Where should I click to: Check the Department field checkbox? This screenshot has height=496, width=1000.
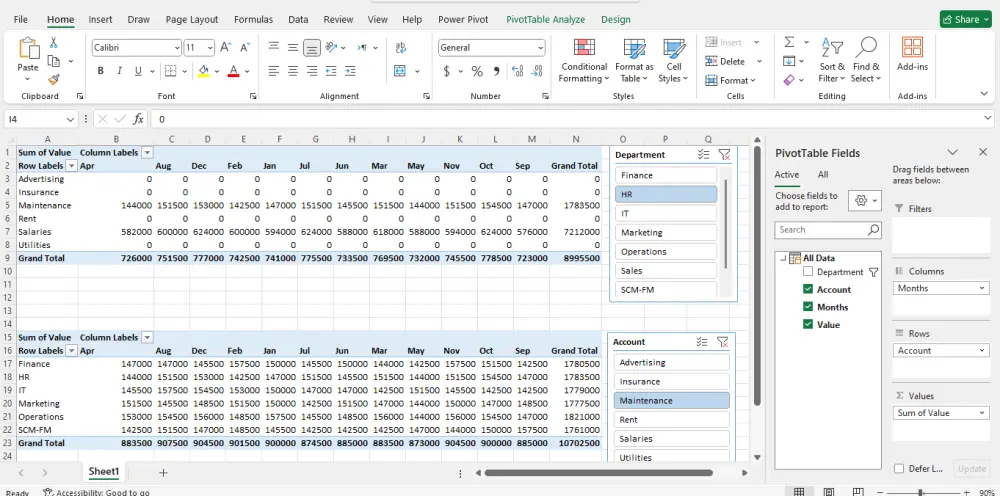808,272
